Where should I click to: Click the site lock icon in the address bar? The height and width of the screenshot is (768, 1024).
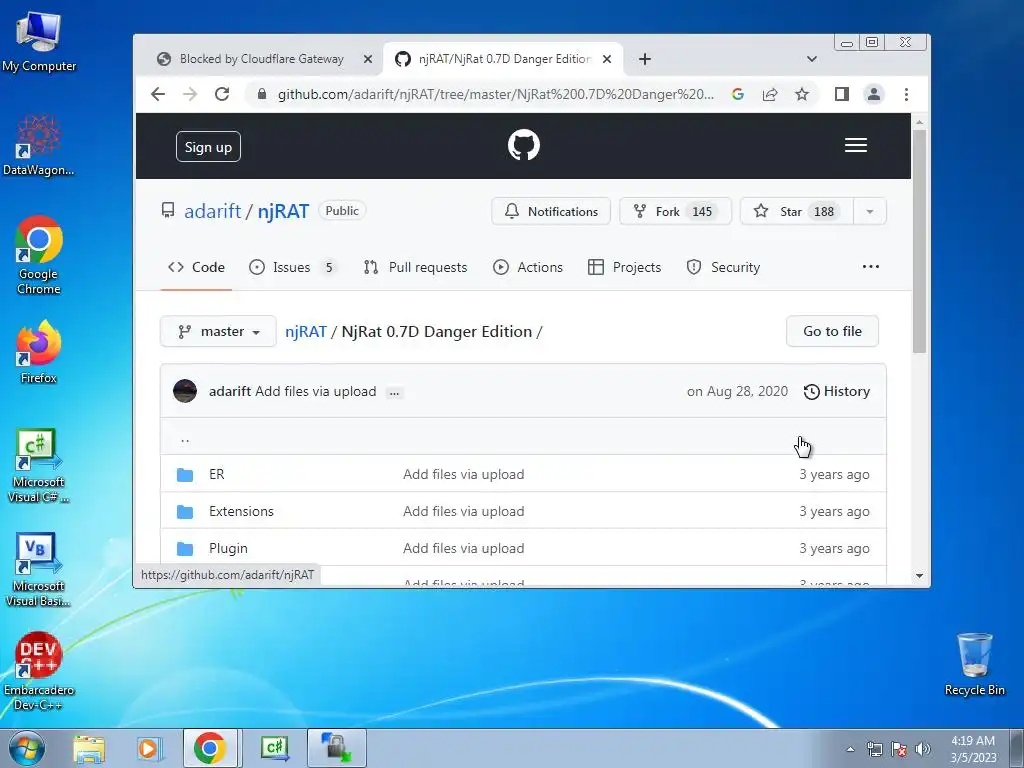262,94
